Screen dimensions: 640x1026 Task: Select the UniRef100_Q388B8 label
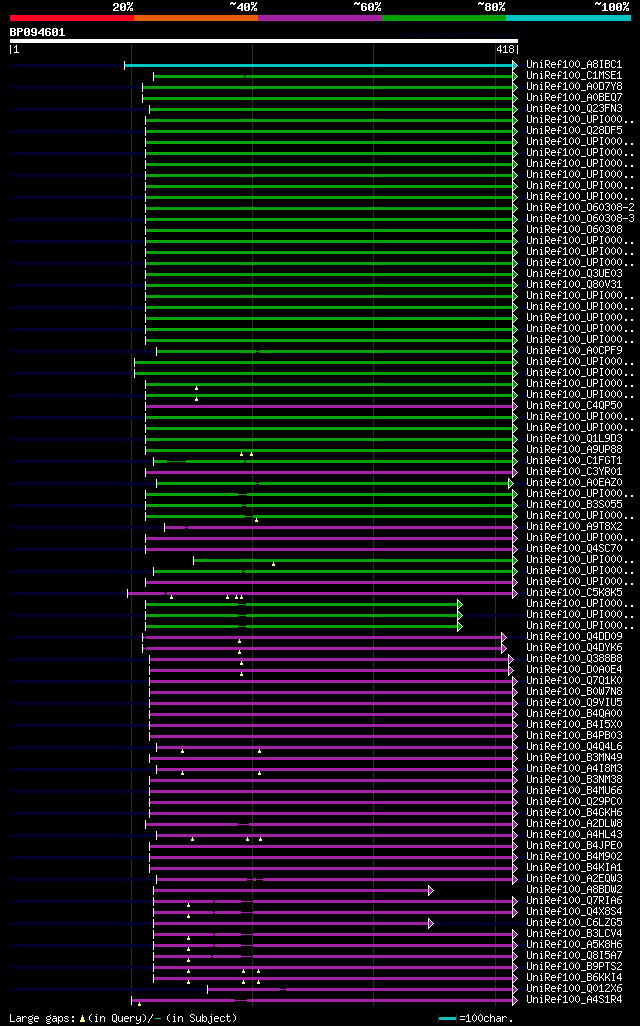click(x=574, y=658)
